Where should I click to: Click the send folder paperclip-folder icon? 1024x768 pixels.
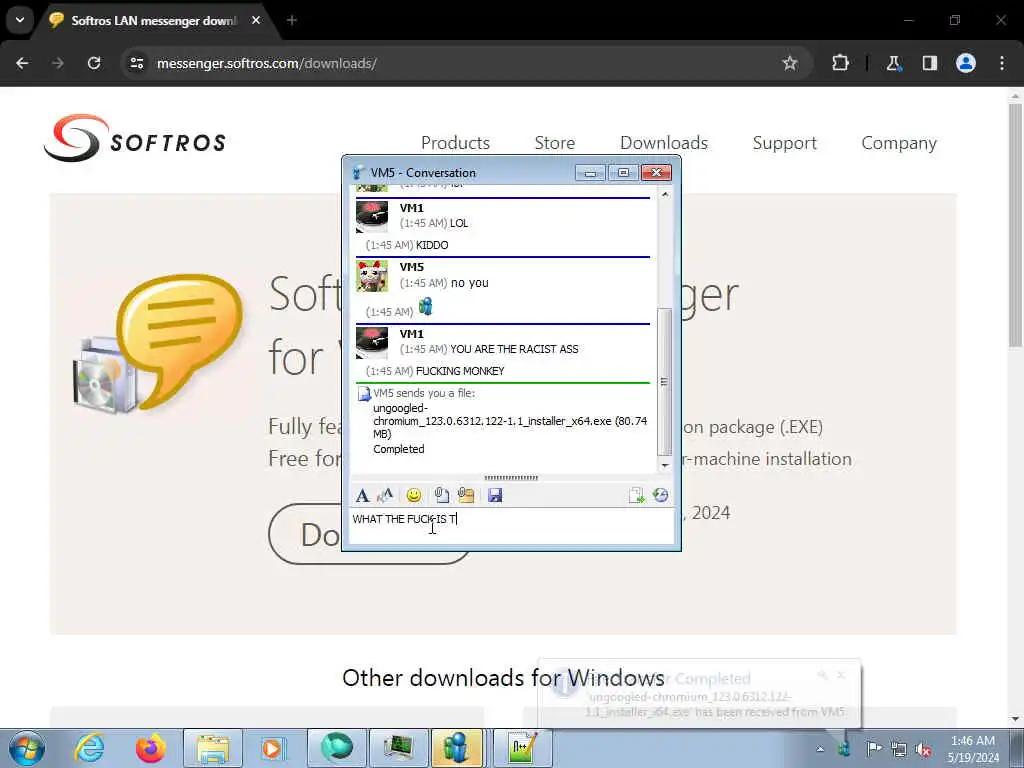(x=466, y=496)
